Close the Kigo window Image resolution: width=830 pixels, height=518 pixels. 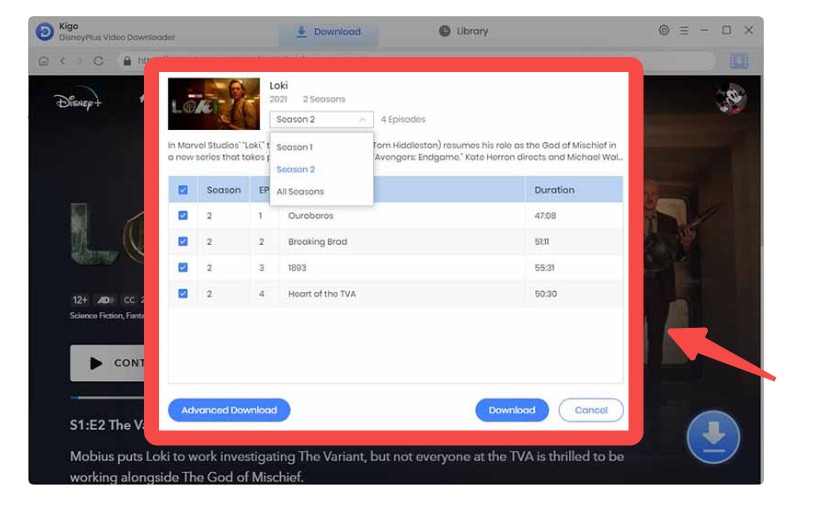748,30
